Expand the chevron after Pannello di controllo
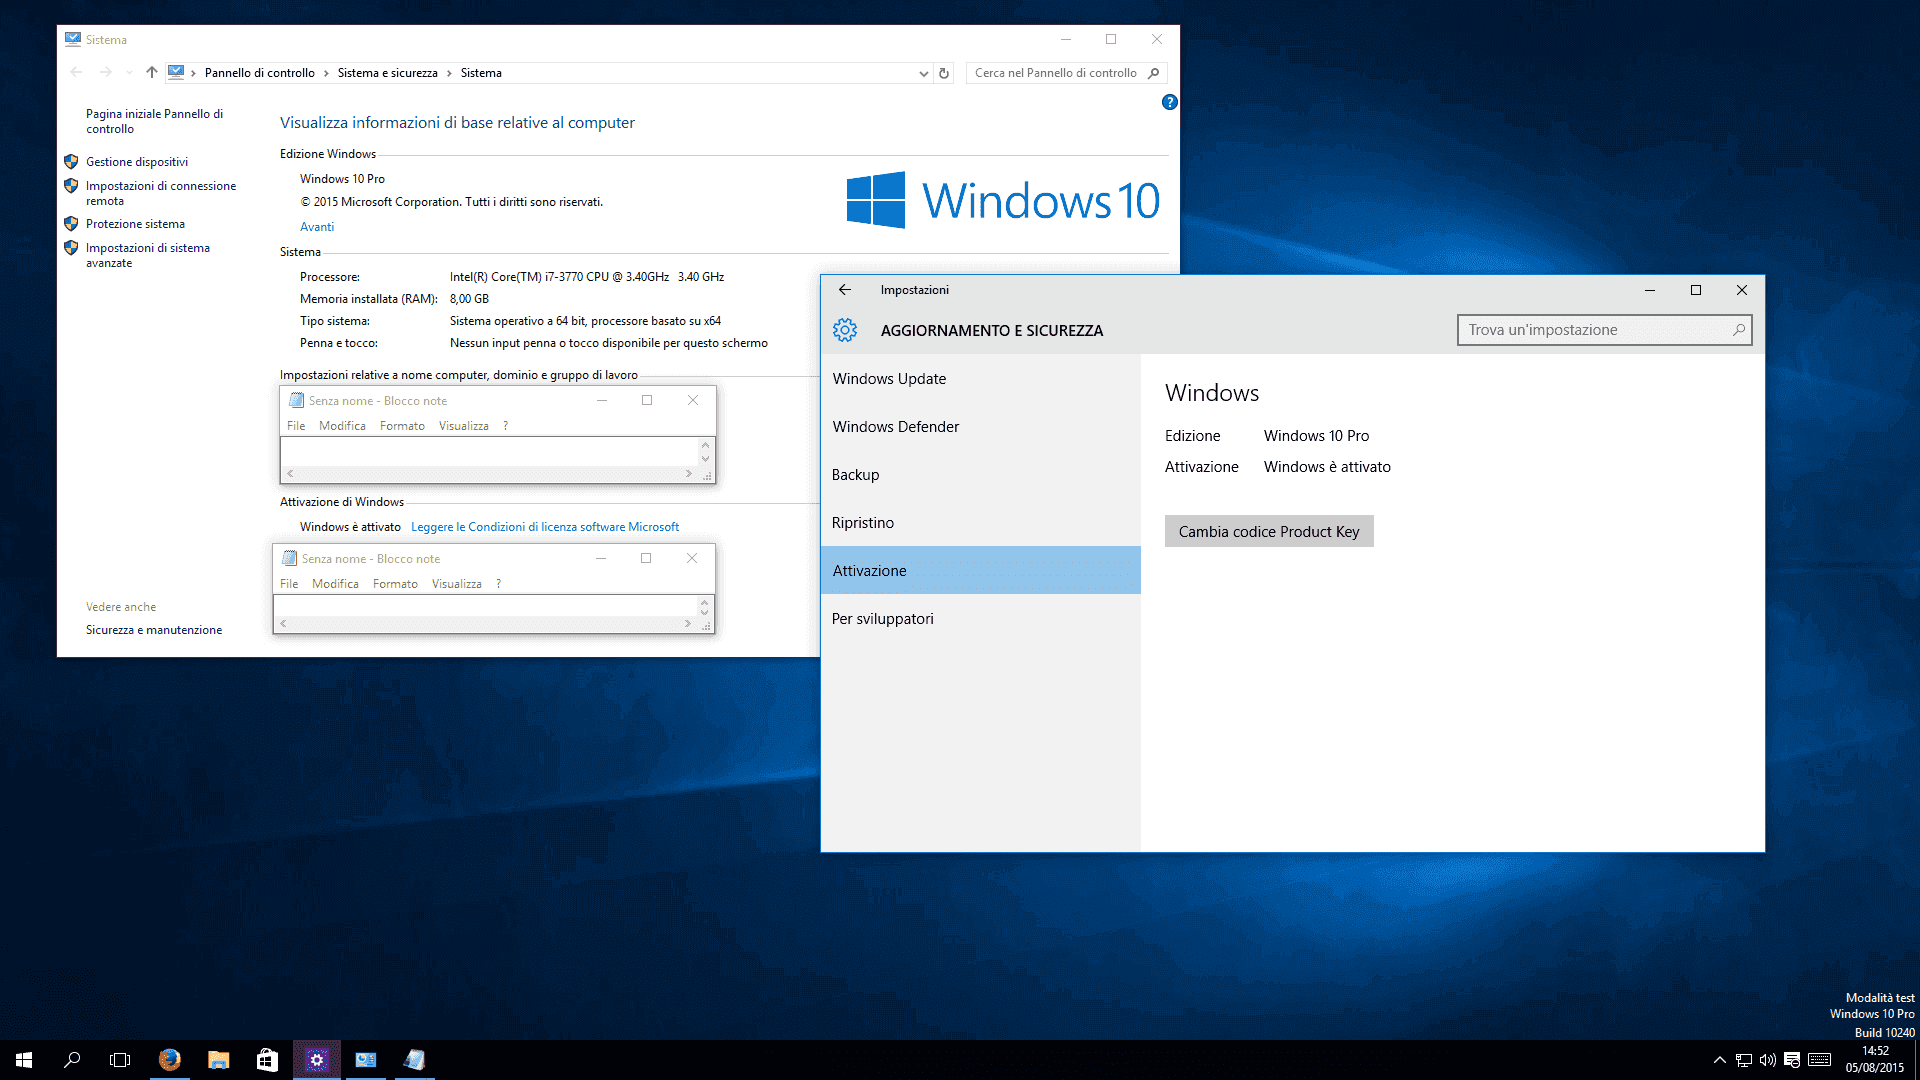The image size is (1920, 1080). (326, 73)
